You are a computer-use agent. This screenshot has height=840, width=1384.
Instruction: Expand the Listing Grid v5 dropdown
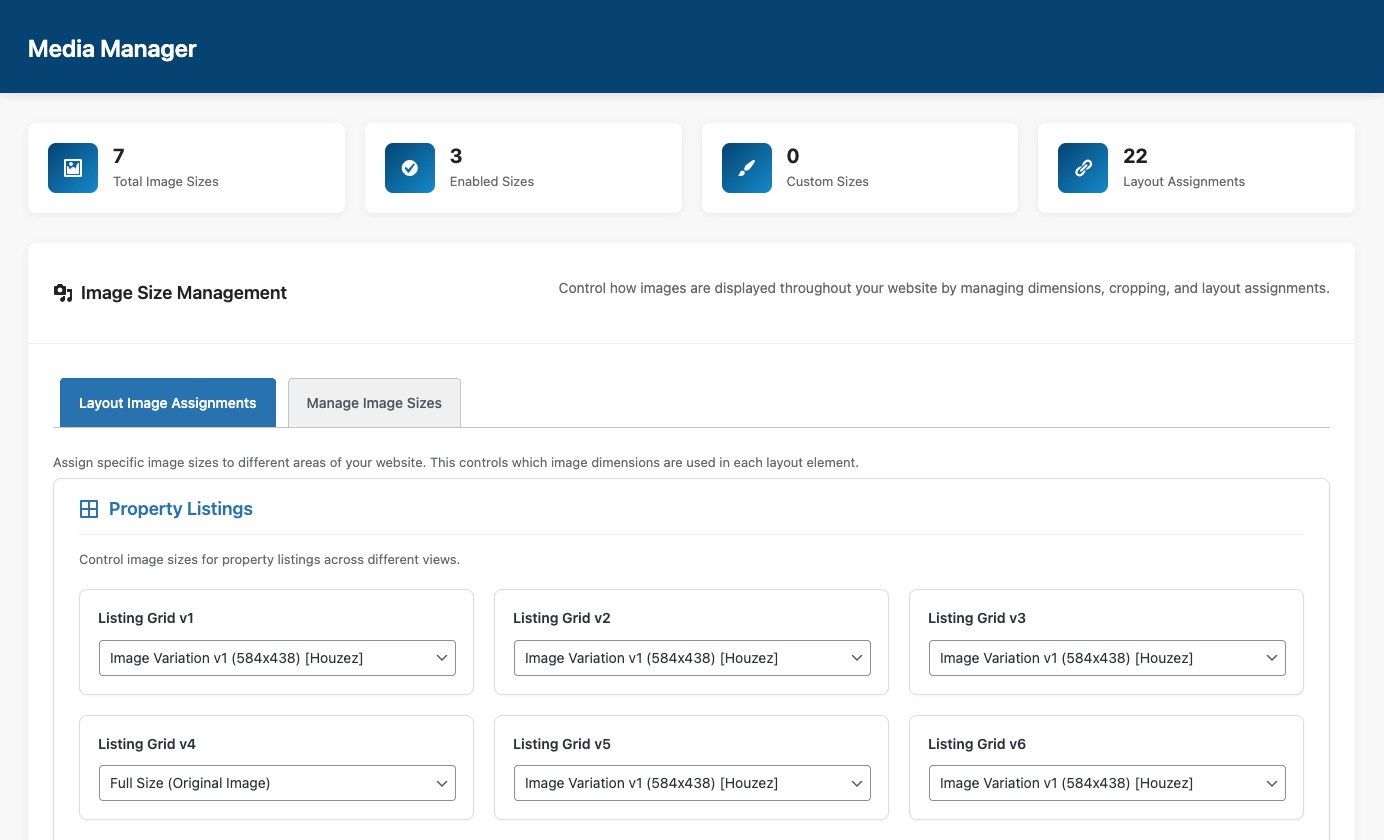tap(692, 783)
